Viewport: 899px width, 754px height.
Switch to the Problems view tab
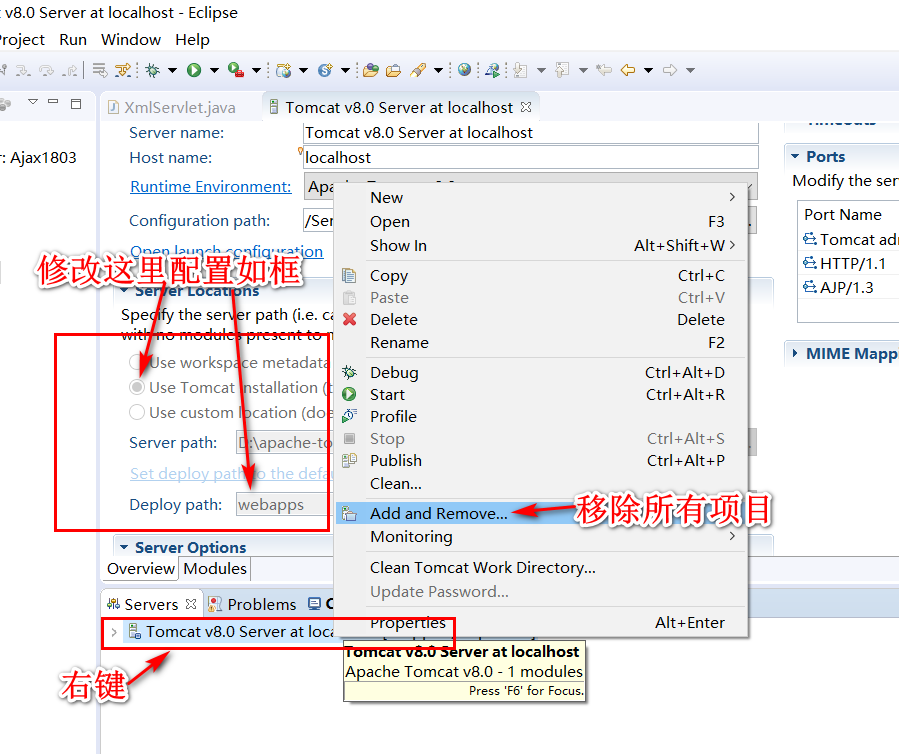(x=252, y=604)
